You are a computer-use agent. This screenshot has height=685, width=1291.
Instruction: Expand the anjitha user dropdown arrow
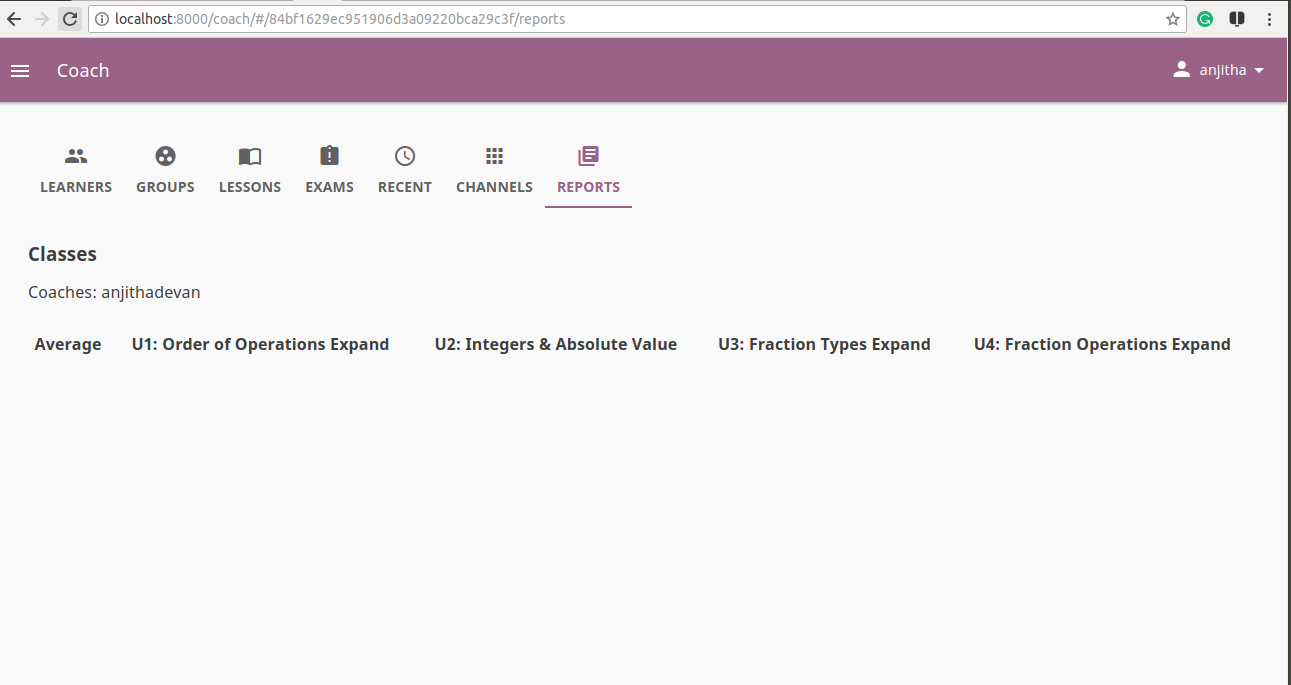(1259, 71)
